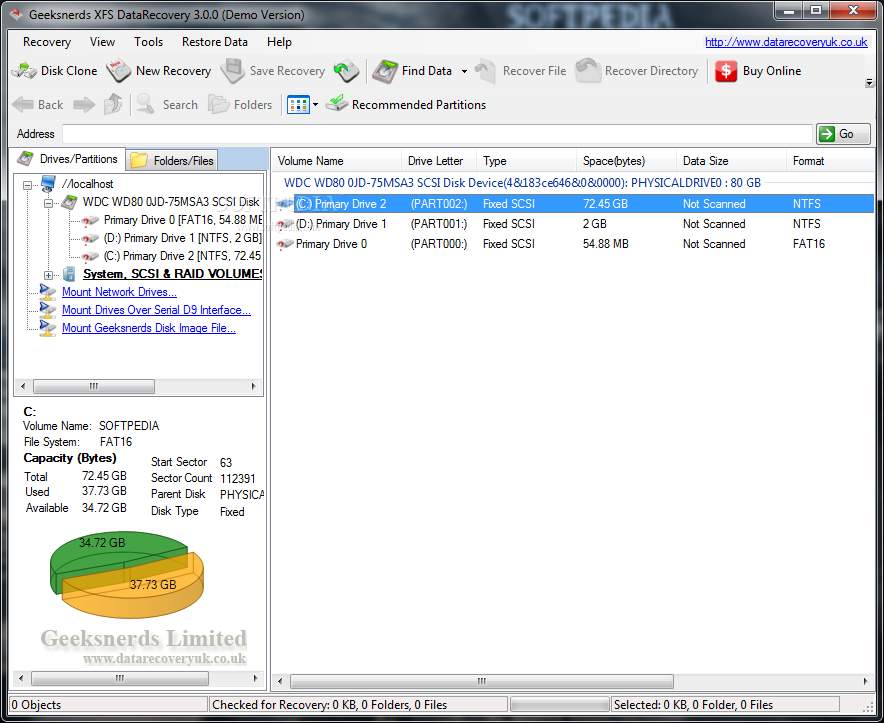Open the Restore Data menu
This screenshot has width=884, height=723.
click(214, 42)
